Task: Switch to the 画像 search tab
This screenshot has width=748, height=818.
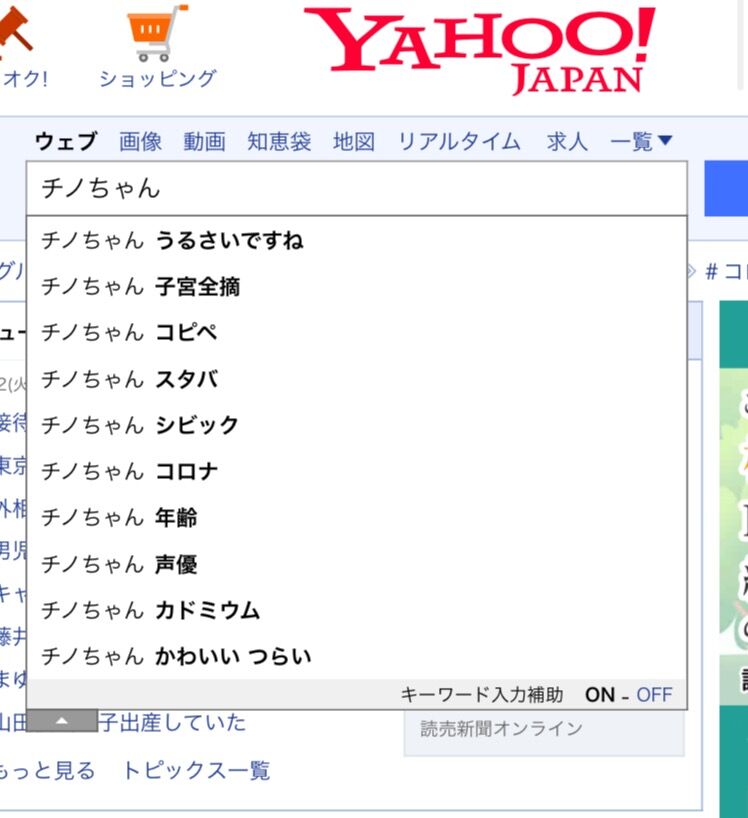Action: point(140,141)
